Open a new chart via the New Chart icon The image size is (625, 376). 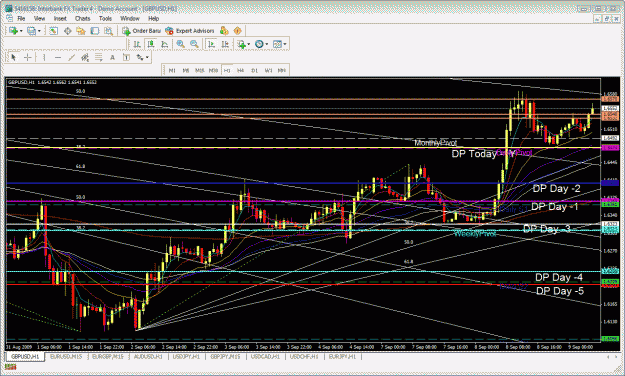pyautogui.click(x=13, y=31)
